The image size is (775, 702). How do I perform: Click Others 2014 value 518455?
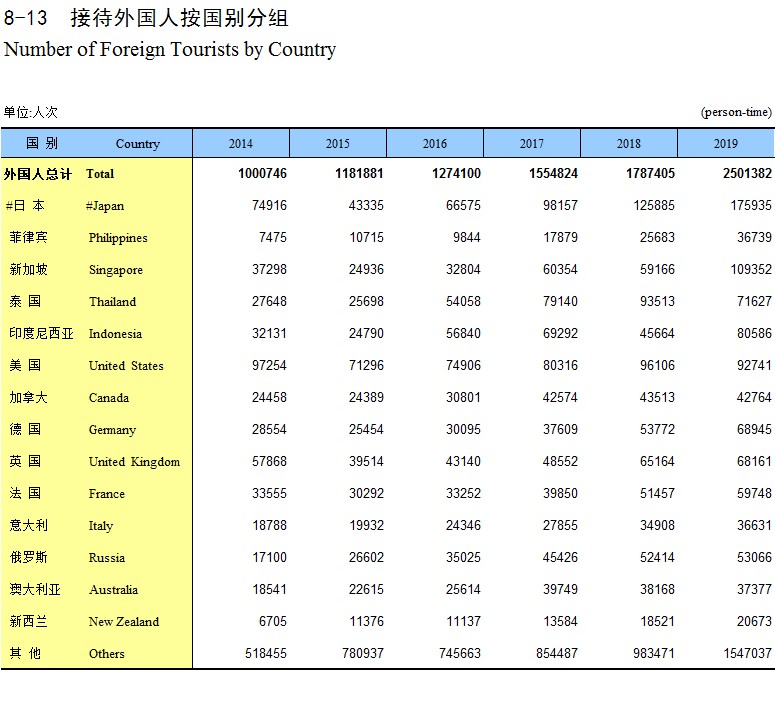[x=266, y=653]
